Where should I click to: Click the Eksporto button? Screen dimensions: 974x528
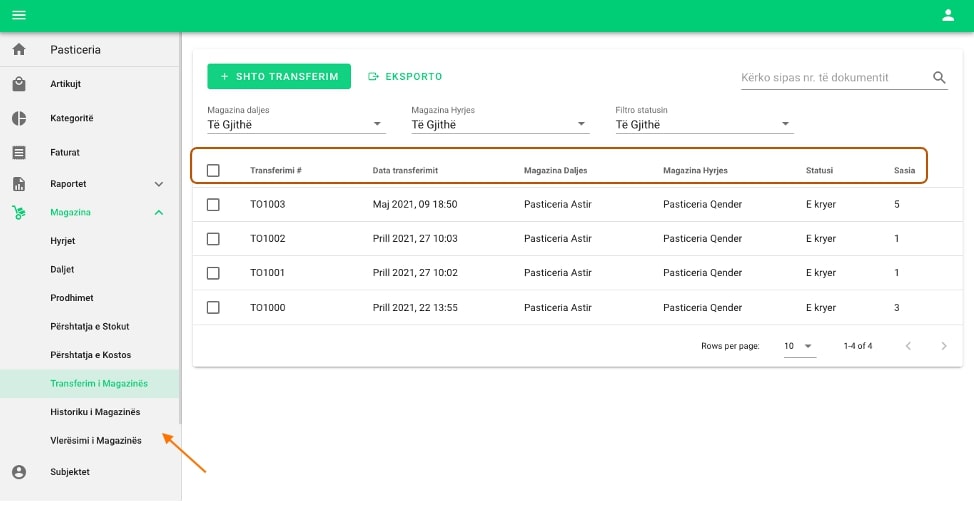pyautogui.click(x=405, y=77)
